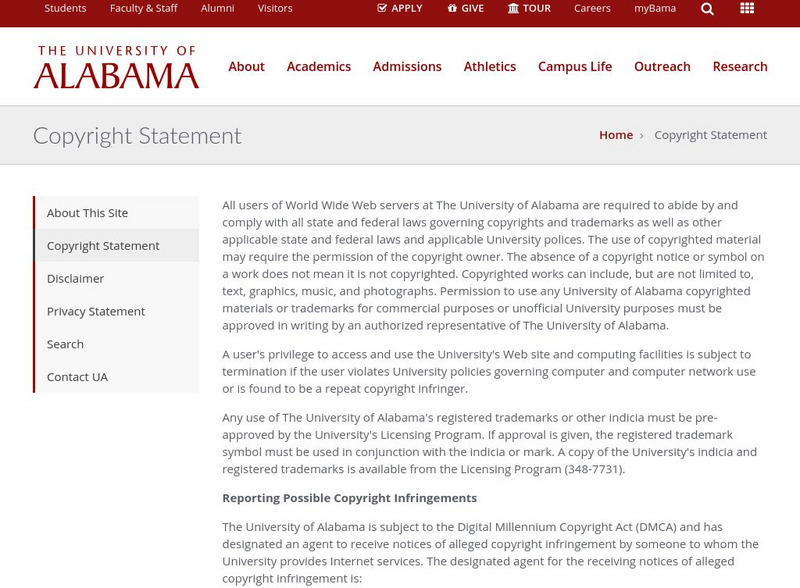Open the Campus Life menu

tap(575, 67)
